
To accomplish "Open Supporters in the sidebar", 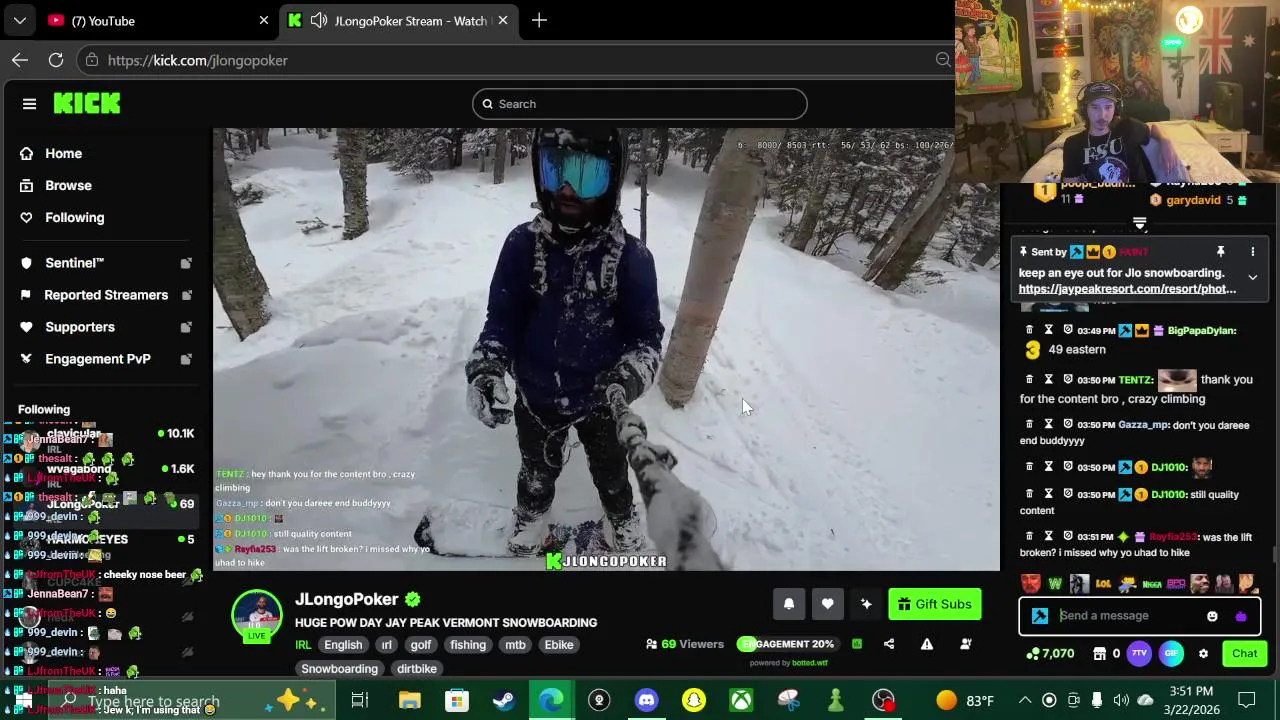I will pyautogui.click(x=80, y=327).
